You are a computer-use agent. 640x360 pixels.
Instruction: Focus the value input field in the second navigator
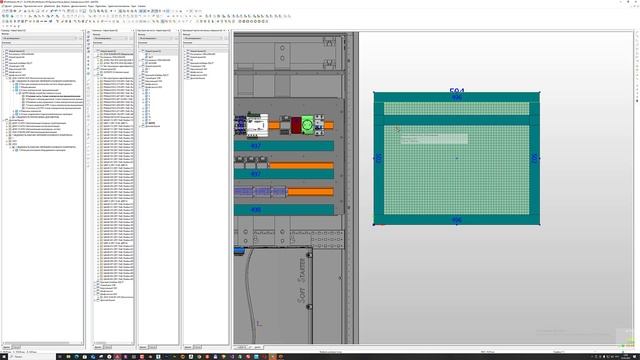point(113,46)
